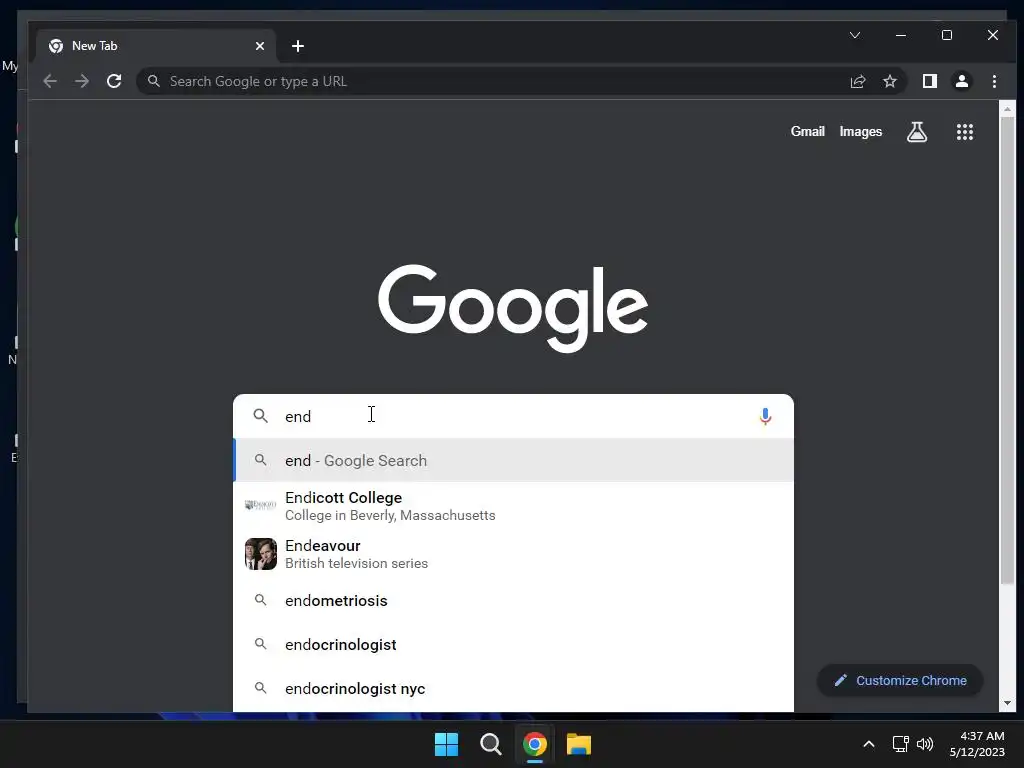The height and width of the screenshot is (768, 1024).
Task: Open Gmail link
Action: click(x=808, y=131)
